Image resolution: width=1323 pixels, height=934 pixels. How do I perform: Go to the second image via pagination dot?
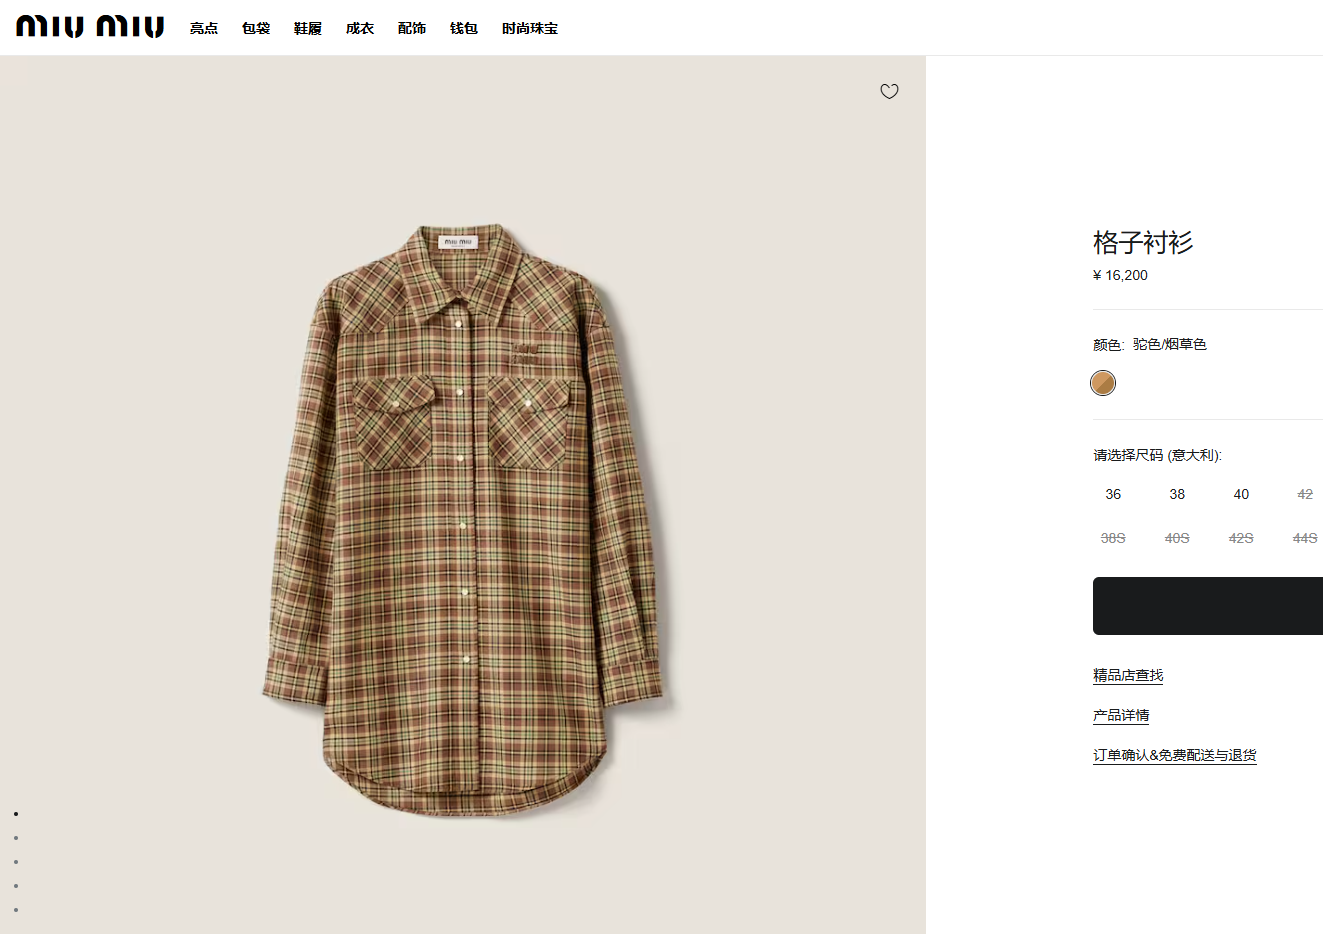click(16, 838)
